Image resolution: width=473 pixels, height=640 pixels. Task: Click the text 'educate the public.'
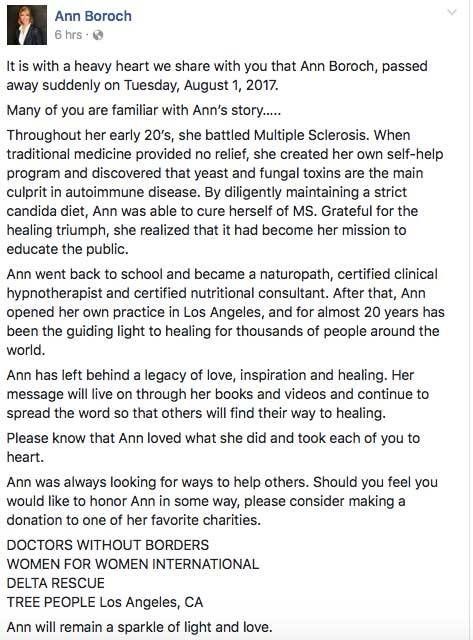(x=67, y=249)
